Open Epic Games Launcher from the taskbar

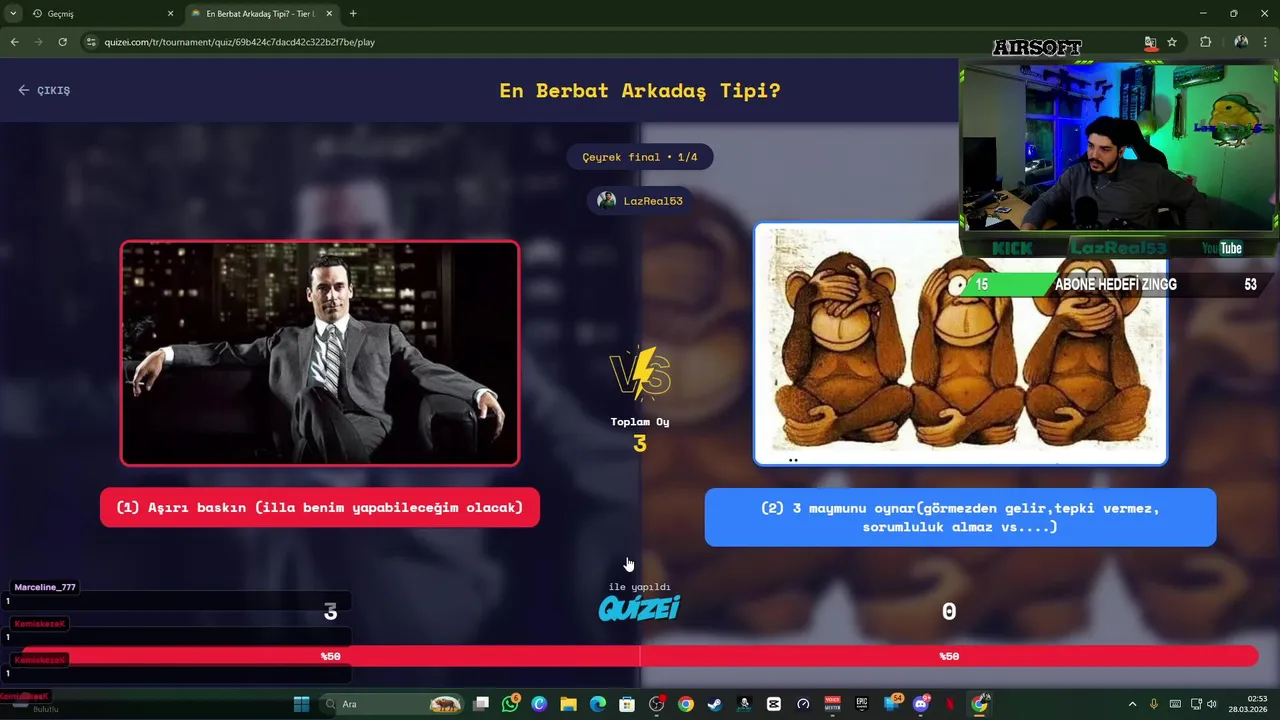[x=861, y=704]
